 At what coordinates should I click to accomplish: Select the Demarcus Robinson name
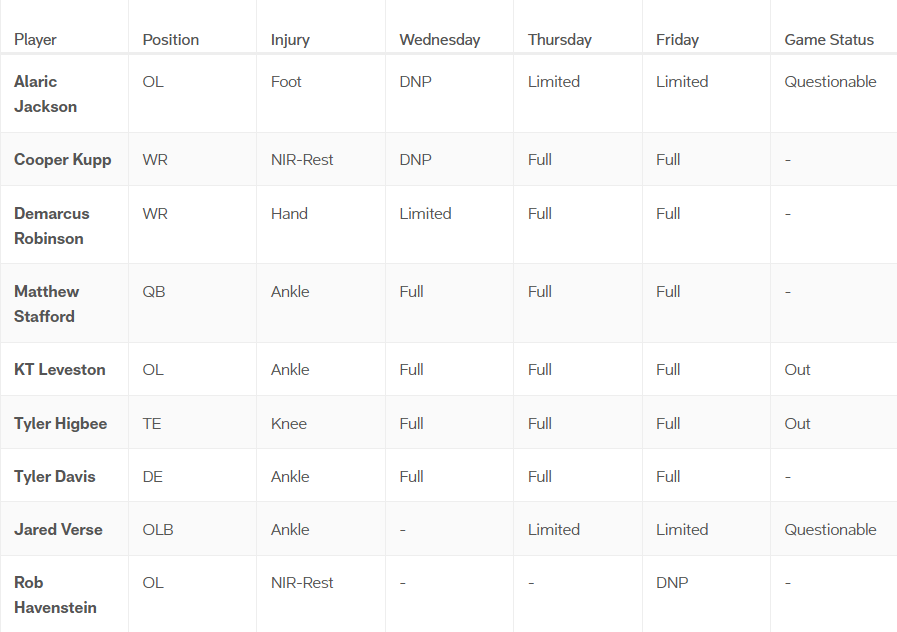pyautogui.click(x=51, y=226)
